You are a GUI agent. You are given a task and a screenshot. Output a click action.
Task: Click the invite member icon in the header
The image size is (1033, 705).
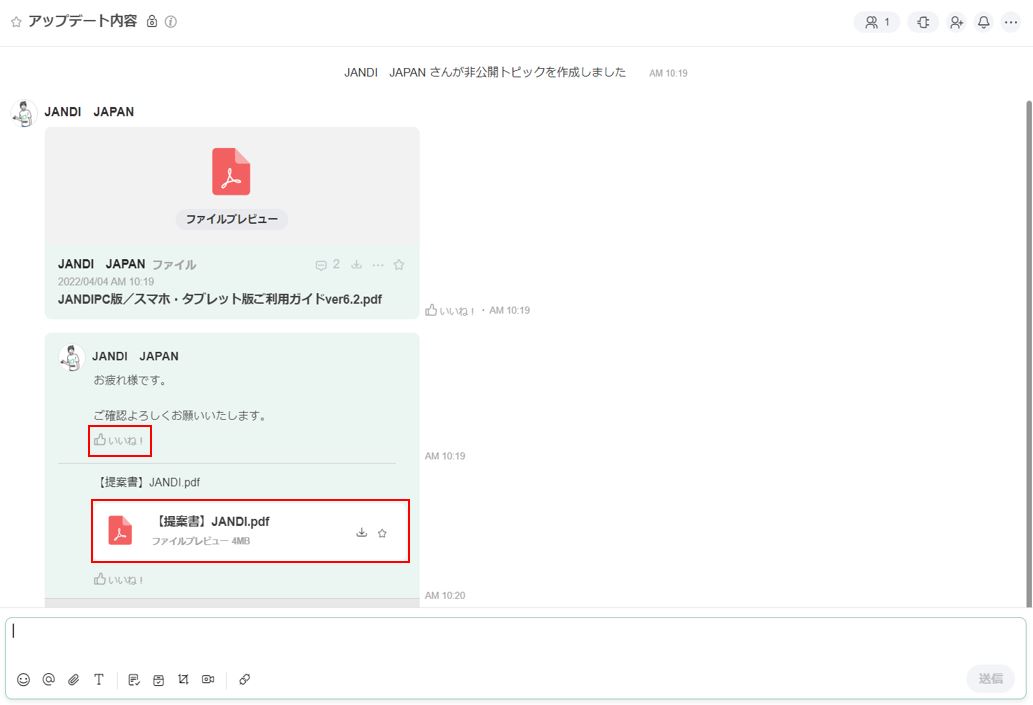pos(956,22)
